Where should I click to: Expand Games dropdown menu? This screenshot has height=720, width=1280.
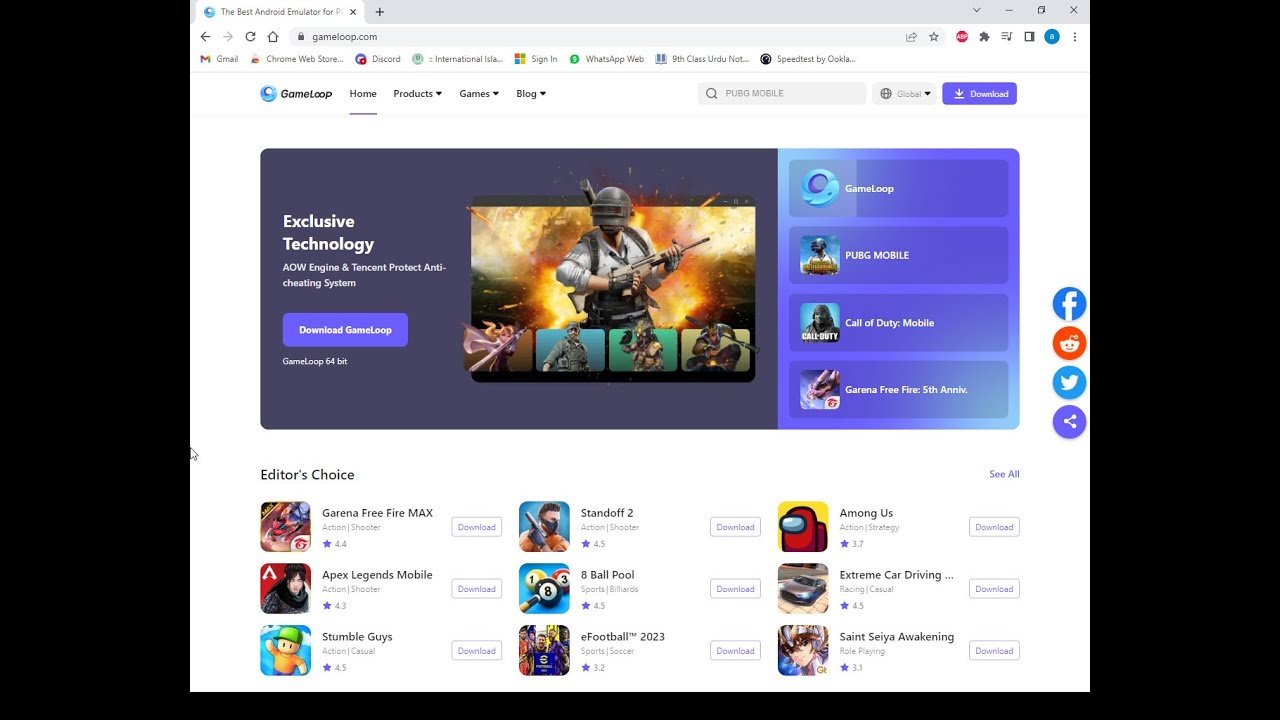[479, 94]
